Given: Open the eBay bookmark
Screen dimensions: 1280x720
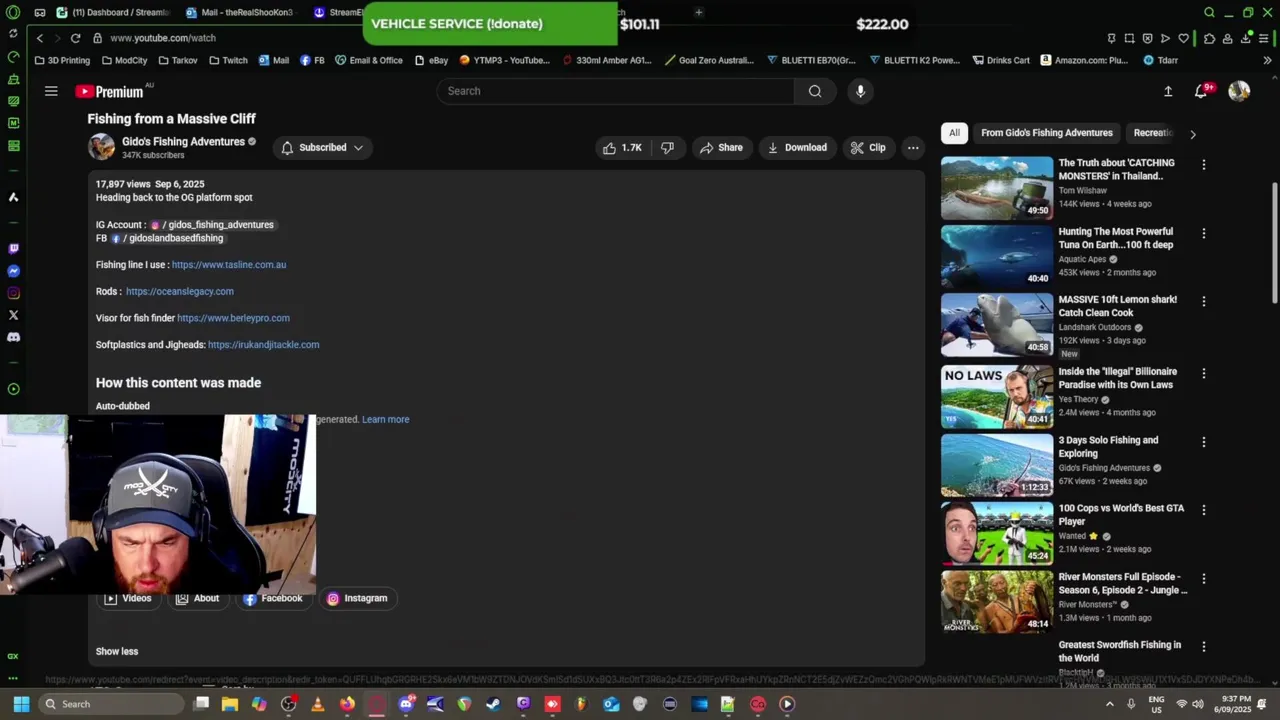Looking at the screenshot, I should [431, 60].
